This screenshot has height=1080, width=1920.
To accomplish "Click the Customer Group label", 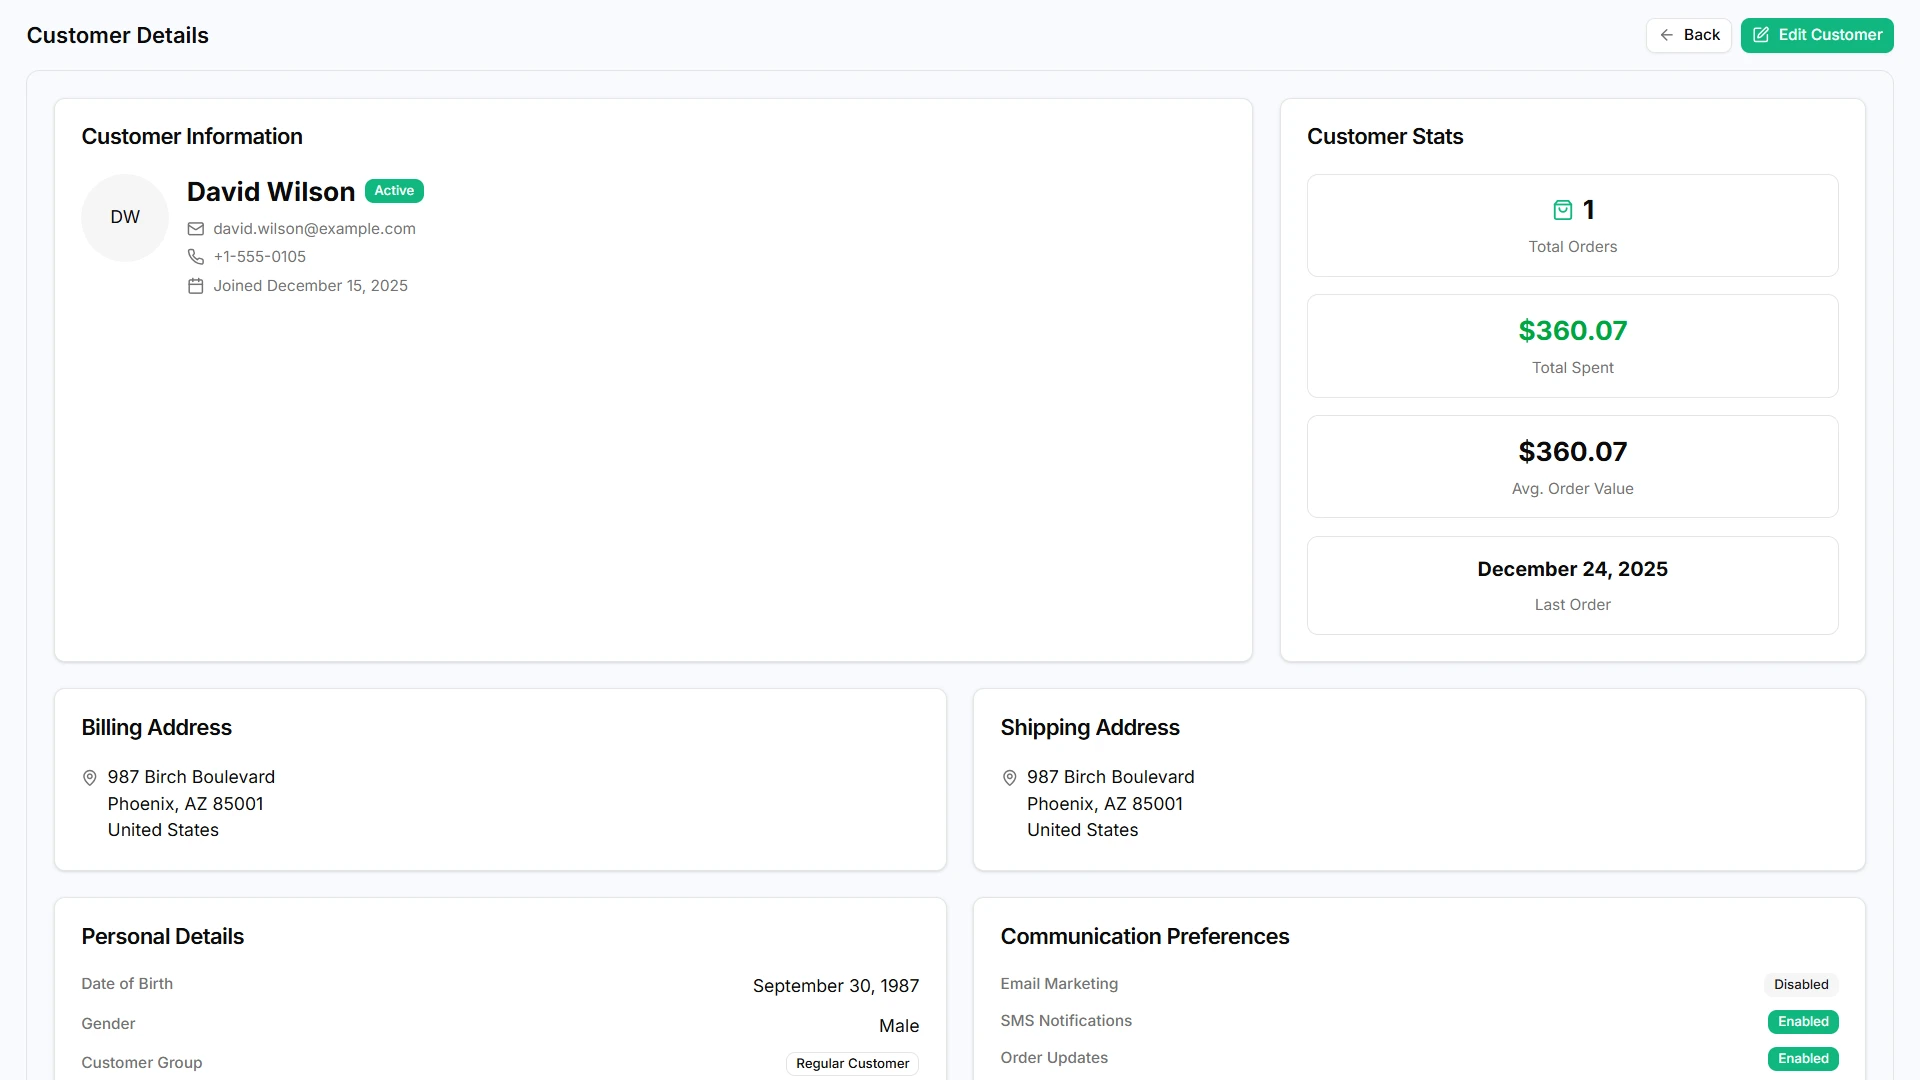I will tap(142, 1063).
